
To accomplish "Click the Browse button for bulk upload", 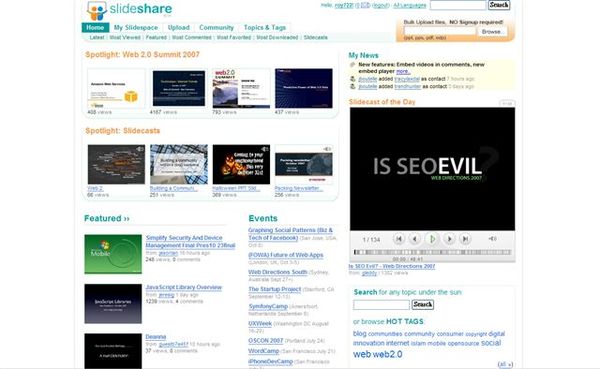I will click(492, 32).
